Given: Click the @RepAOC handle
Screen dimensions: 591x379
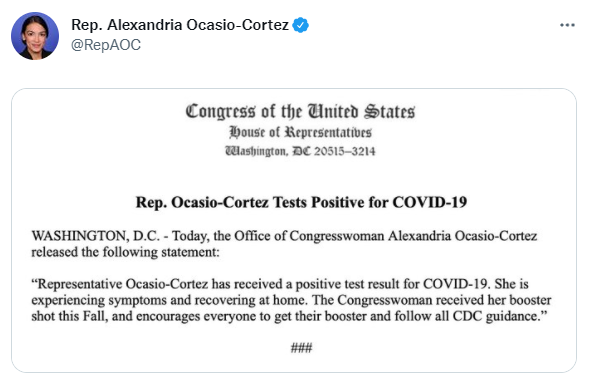Looking at the screenshot, I should click(x=106, y=45).
